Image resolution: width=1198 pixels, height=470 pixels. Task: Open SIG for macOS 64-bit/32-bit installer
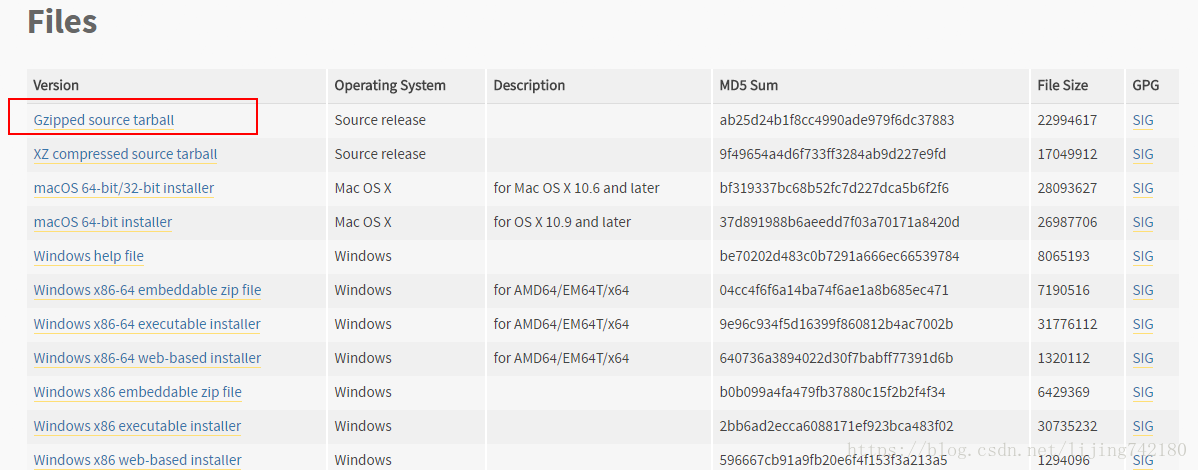click(1143, 188)
